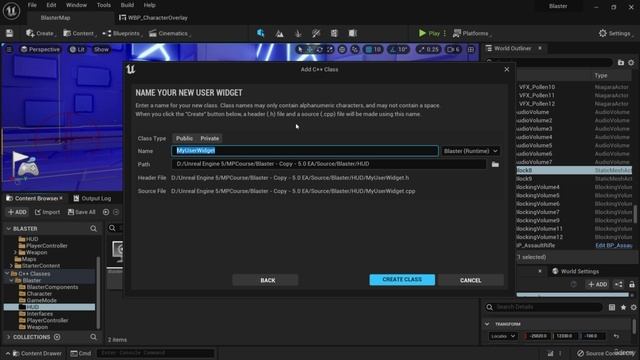Select the viewport scale tool
640x360 pixels.
329,49
